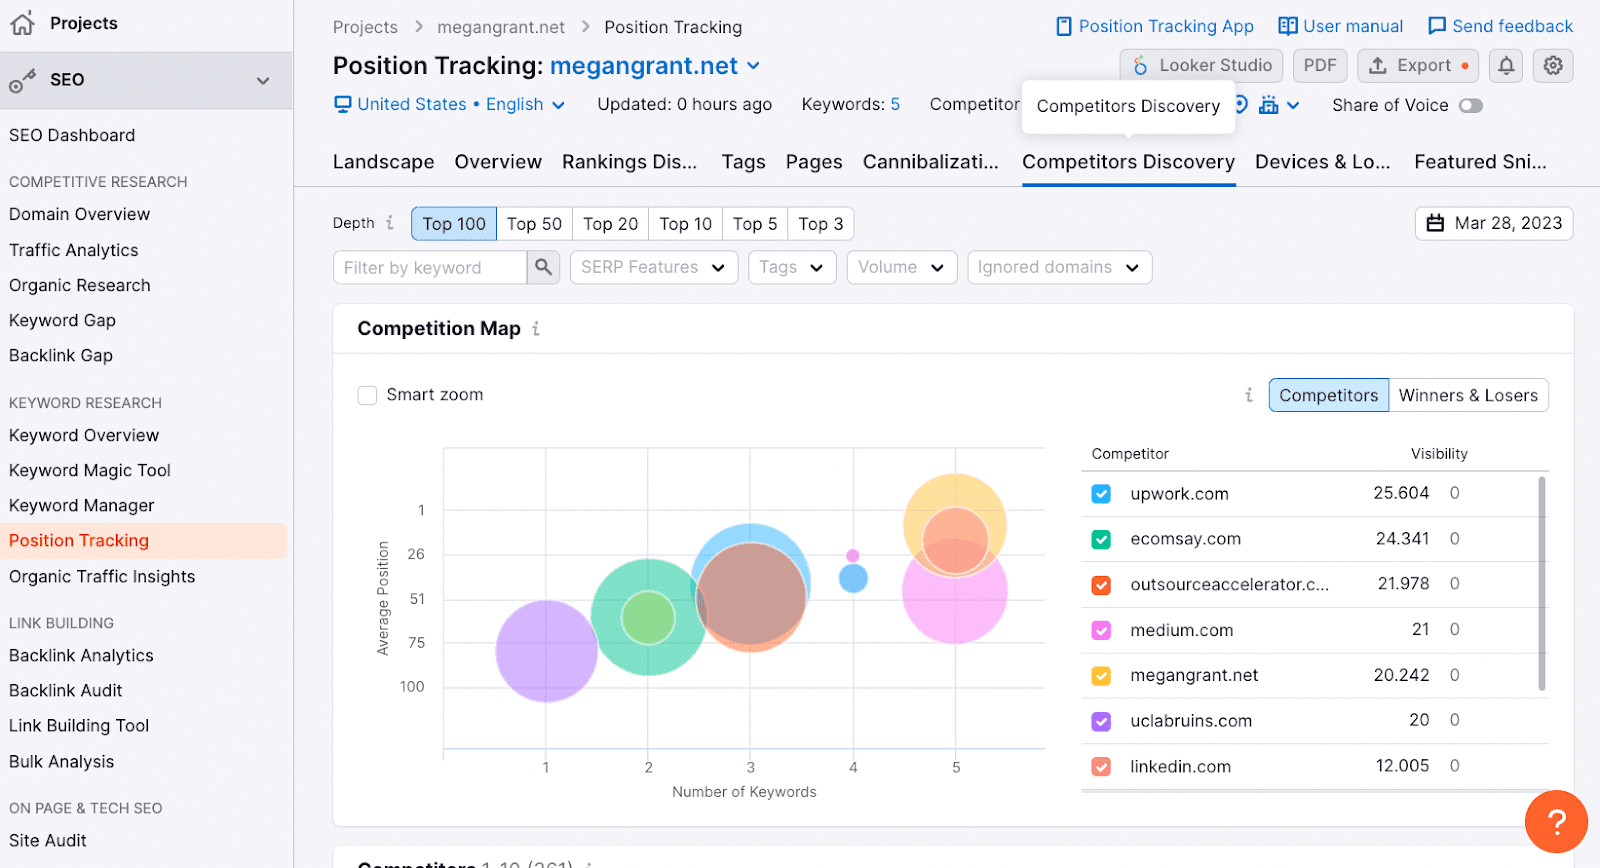This screenshot has height=868, width=1600.
Task: Uncheck upwork.com competitor checkbox
Action: [x=1101, y=494]
